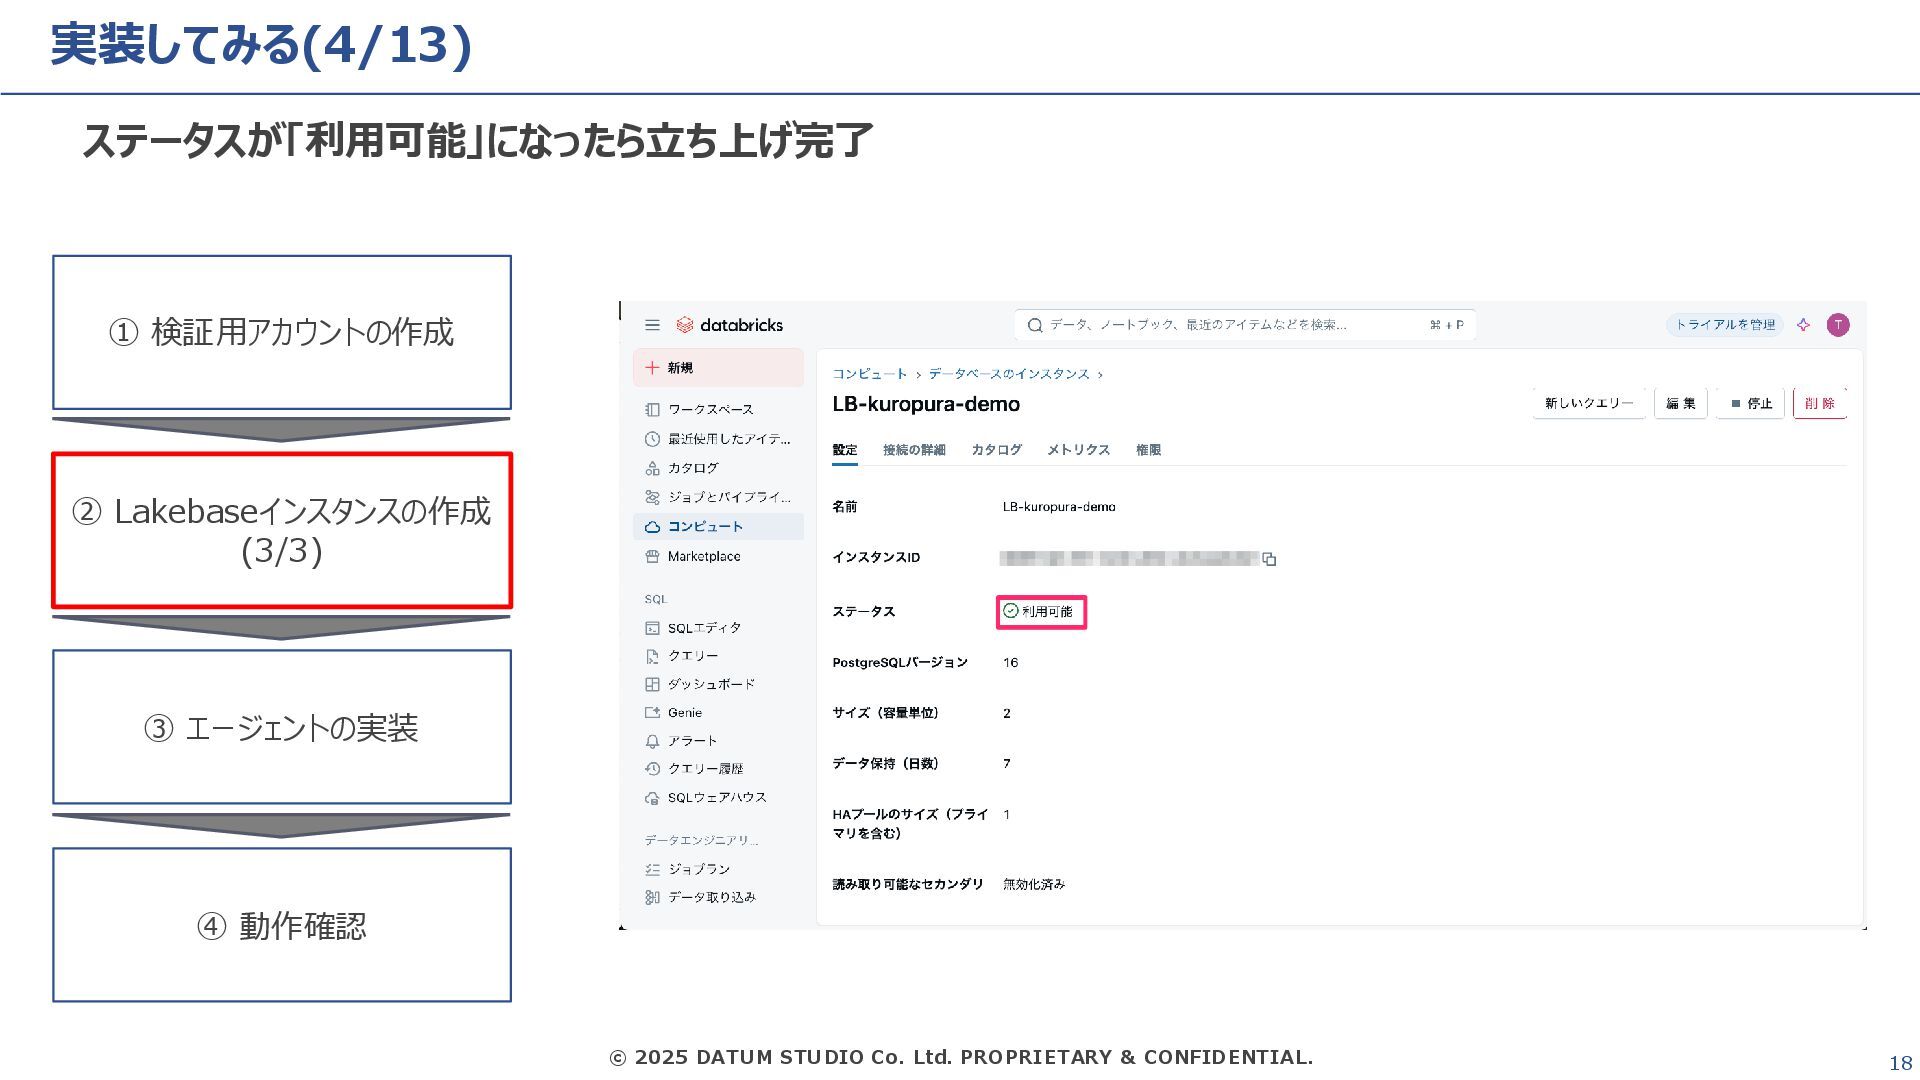Viewport: 1920px width, 1080px height.
Task: Click the PostgreSQLバージョン value 16
Action: coord(1010,663)
